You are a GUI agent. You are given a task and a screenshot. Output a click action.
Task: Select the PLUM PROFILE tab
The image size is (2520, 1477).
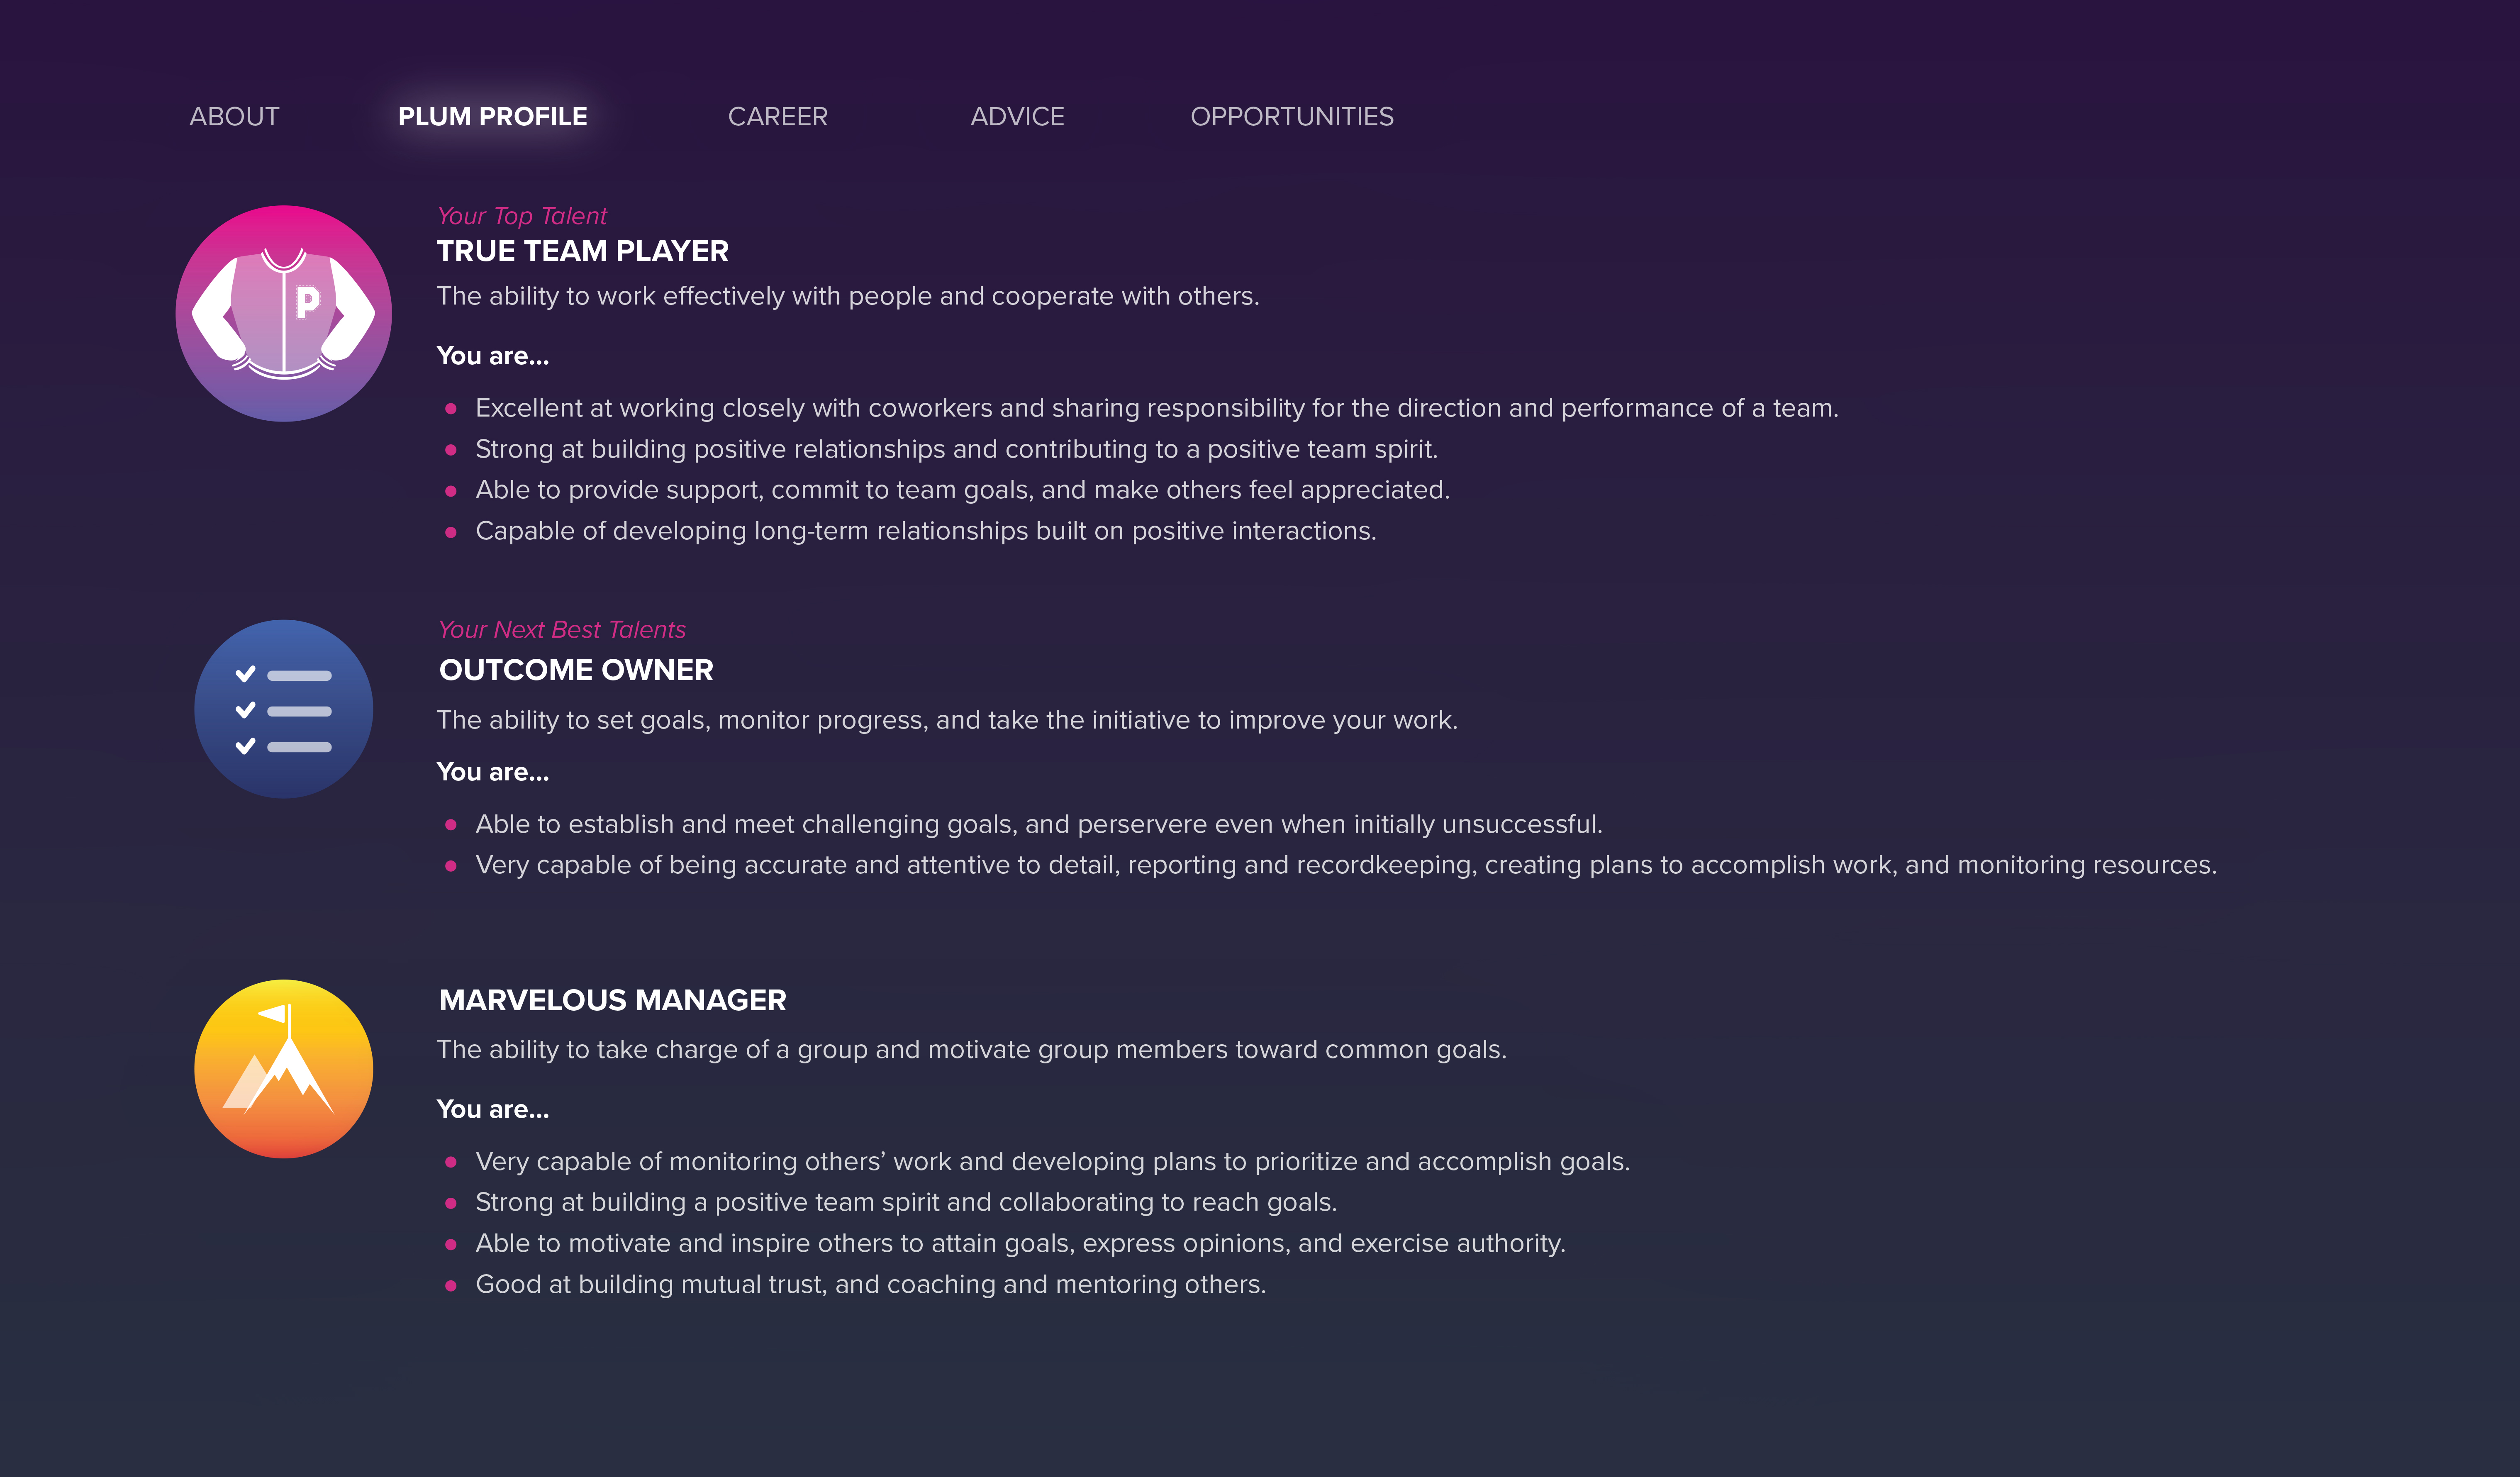[x=492, y=117]
